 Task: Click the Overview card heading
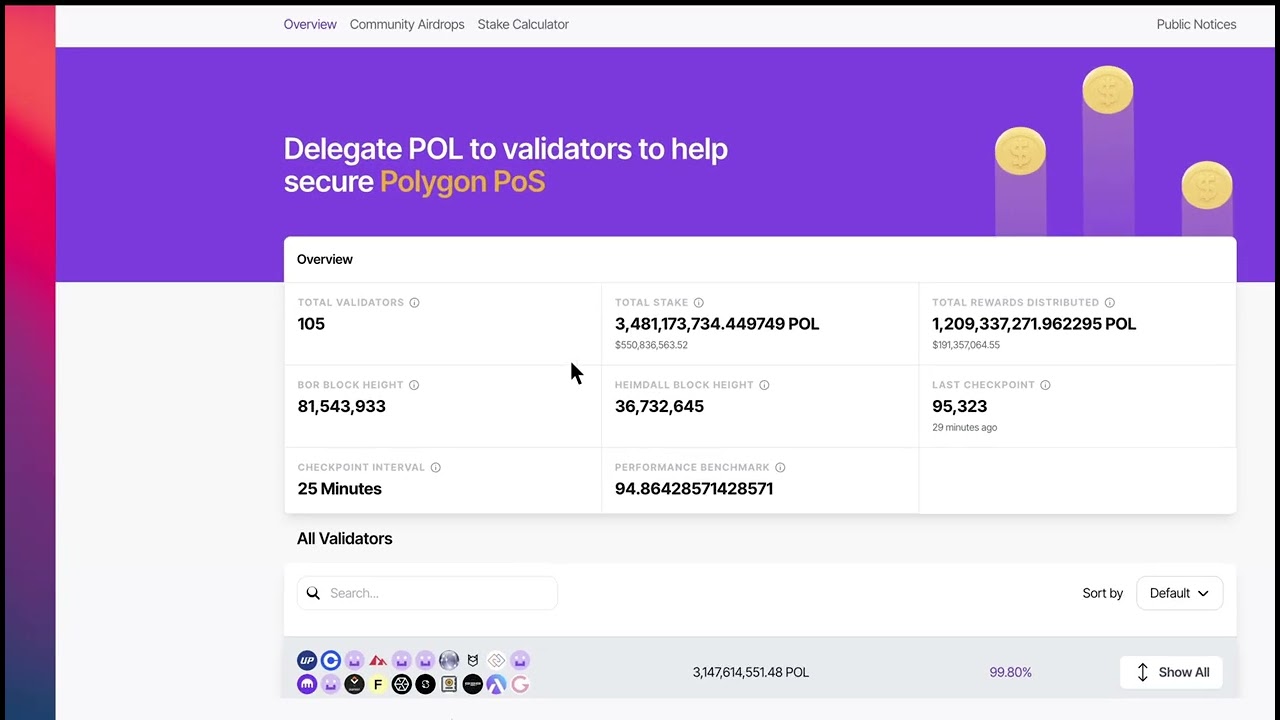(x=324, y=259)
